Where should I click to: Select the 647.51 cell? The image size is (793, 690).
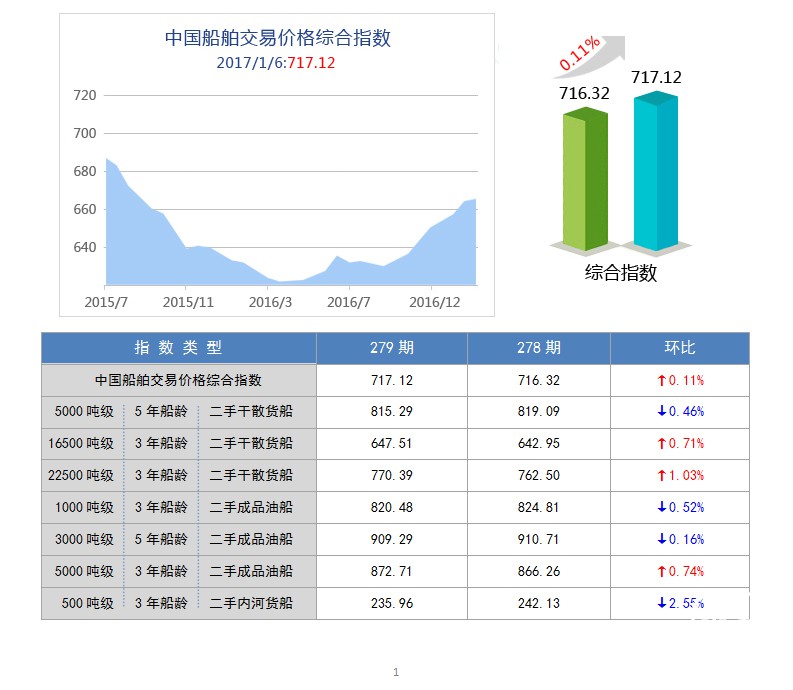click(x=392, y=444)
